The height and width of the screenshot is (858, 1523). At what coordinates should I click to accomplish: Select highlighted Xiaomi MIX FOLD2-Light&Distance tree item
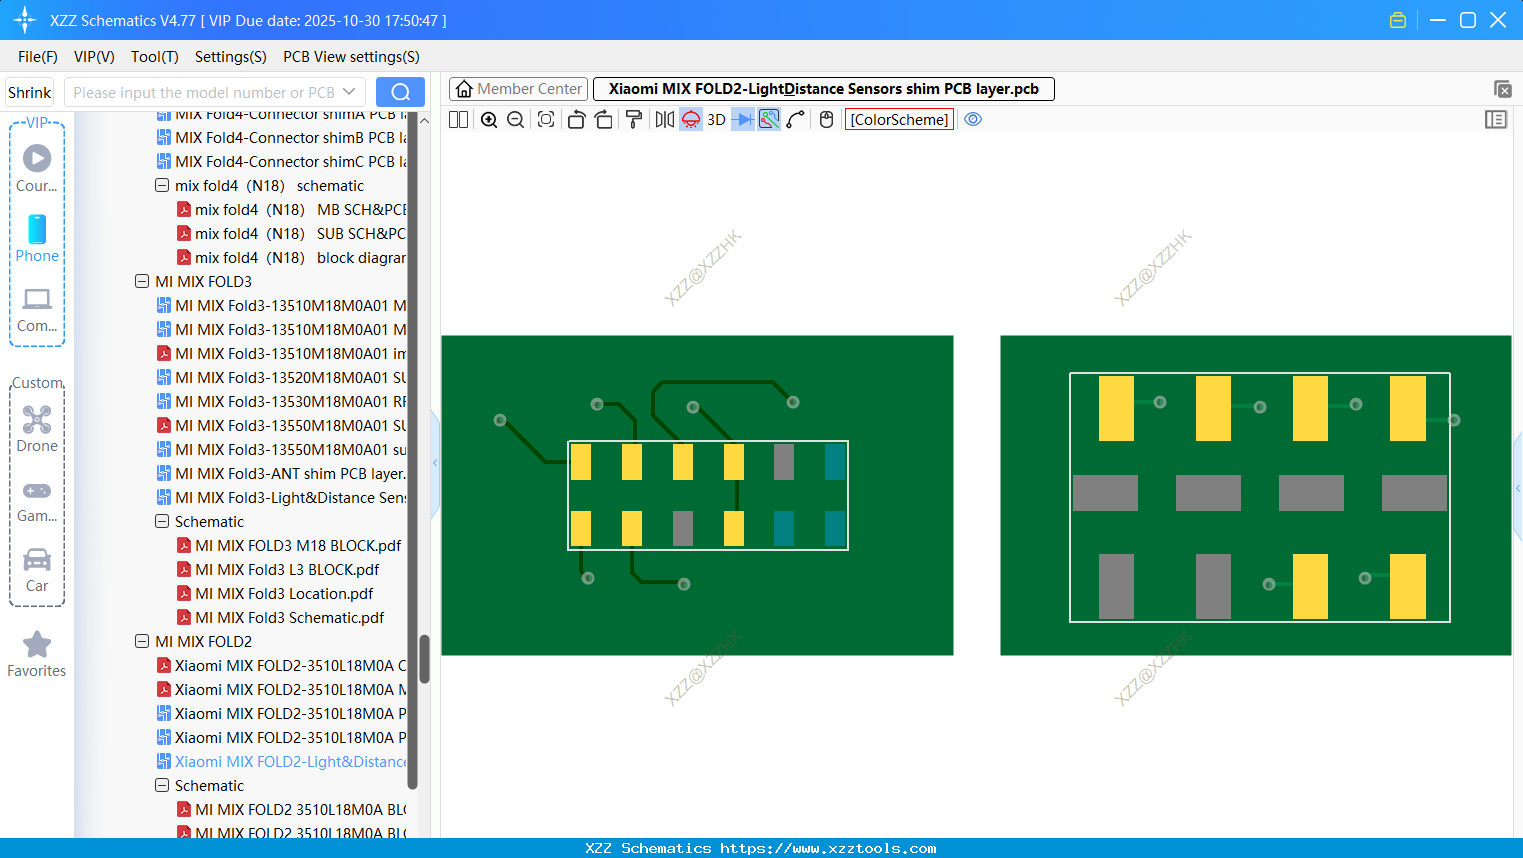pos(282,762)
